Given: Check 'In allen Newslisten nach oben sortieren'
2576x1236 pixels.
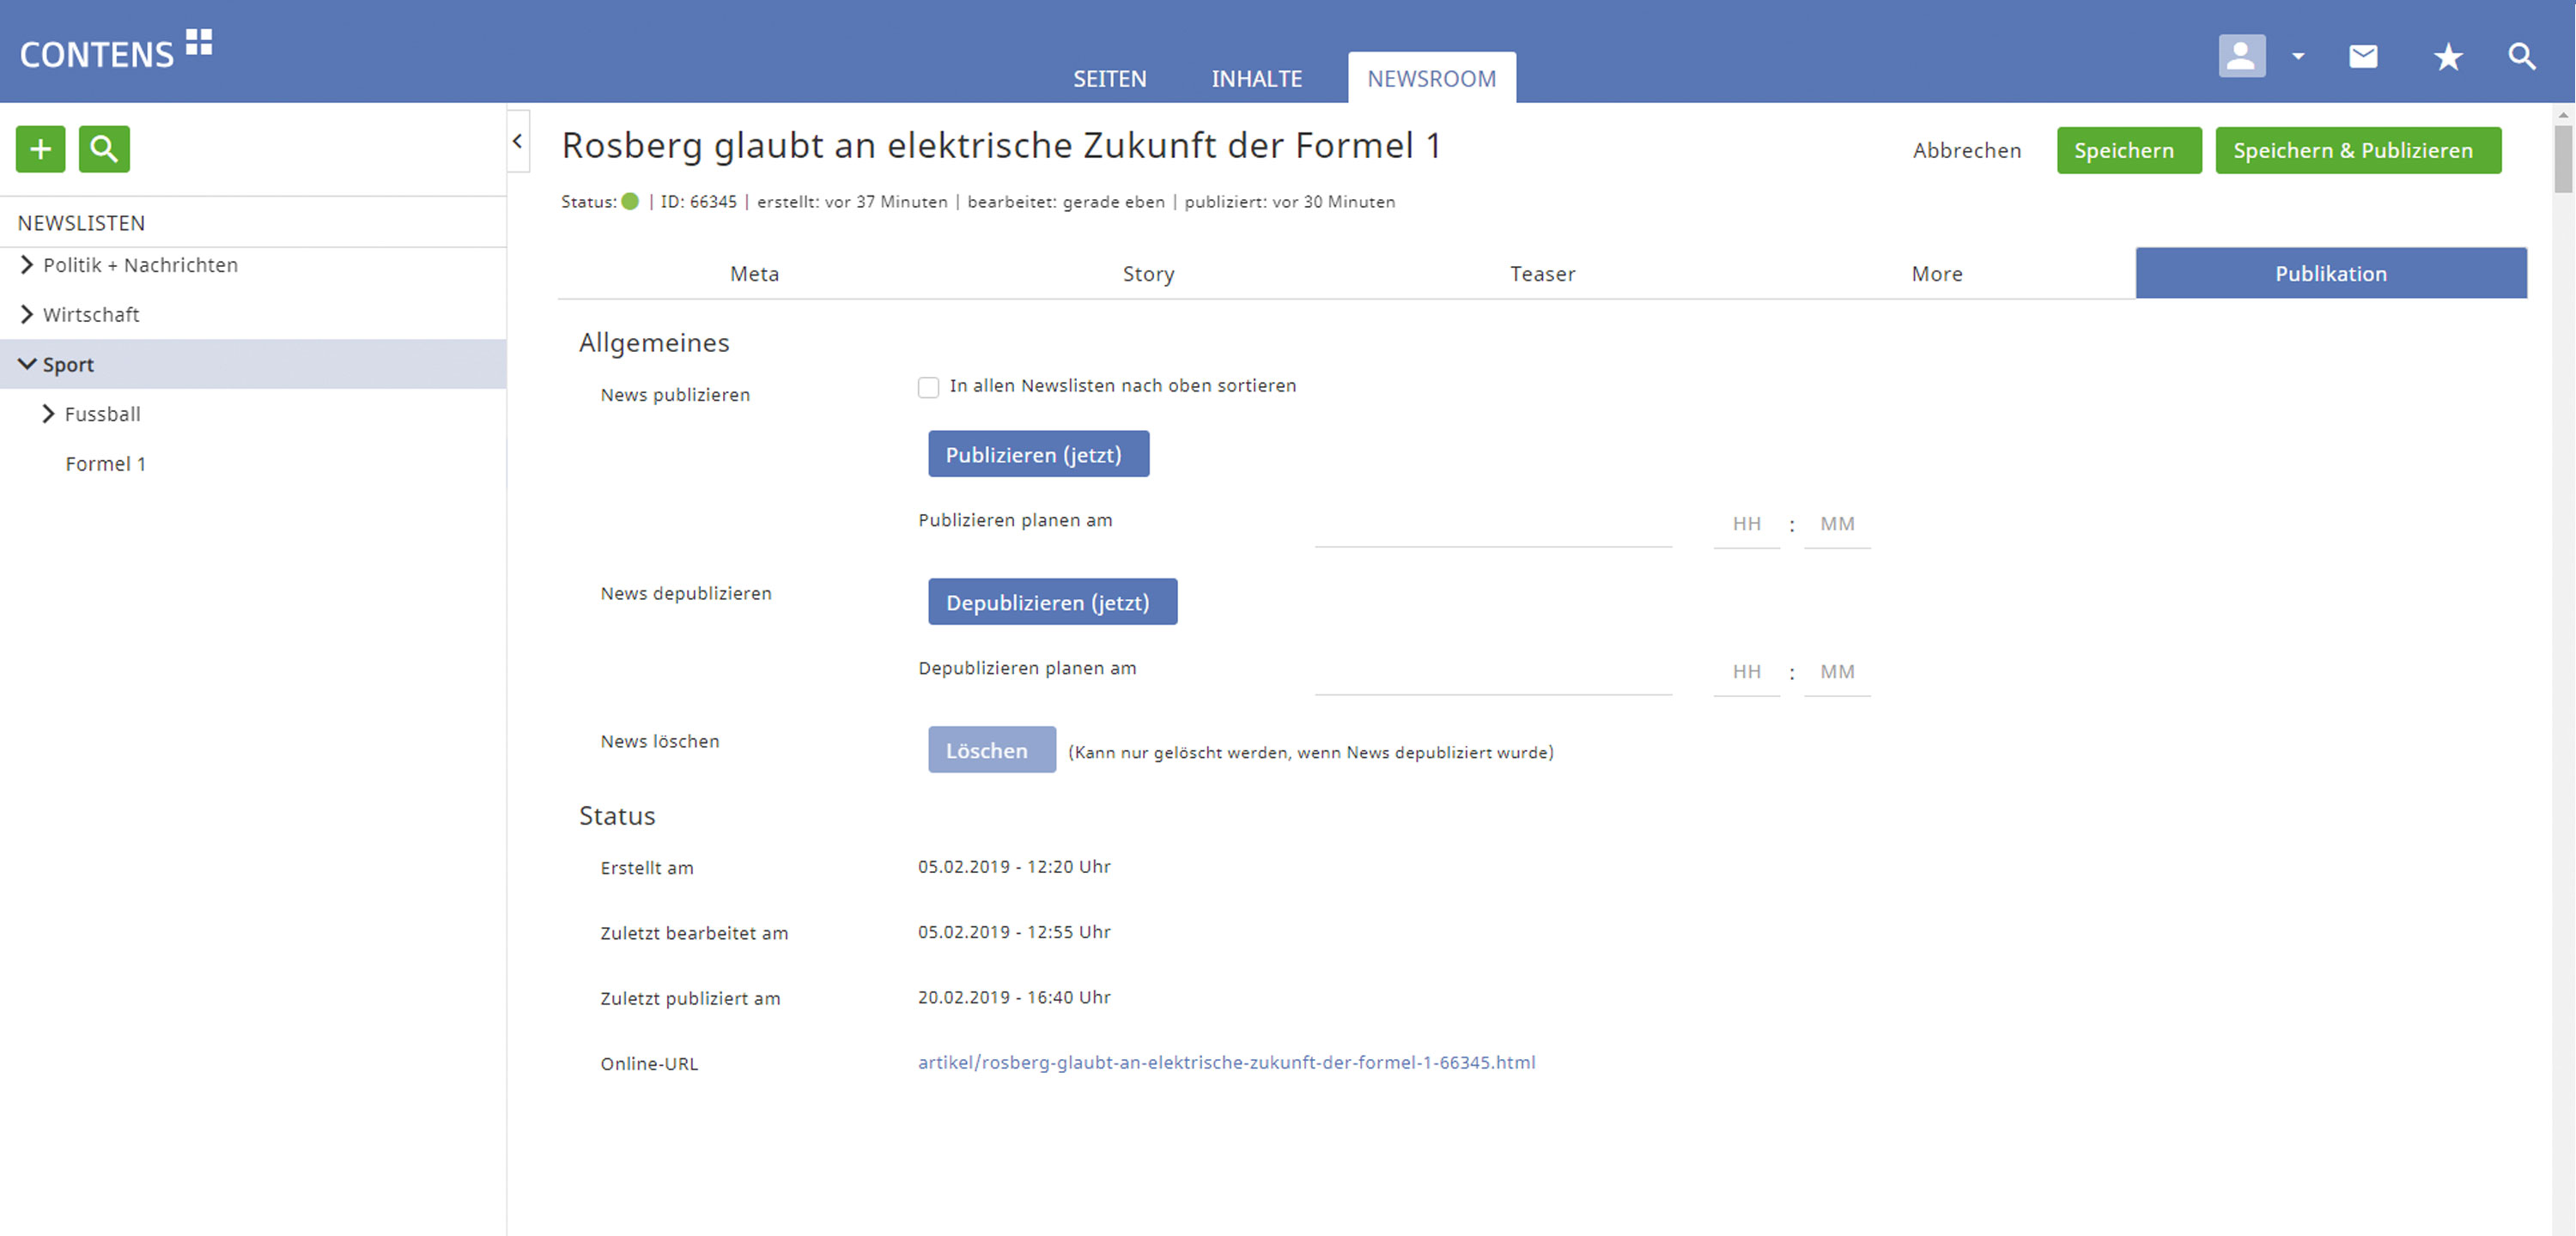Looking at the screenshot, I should click(928, 387).
